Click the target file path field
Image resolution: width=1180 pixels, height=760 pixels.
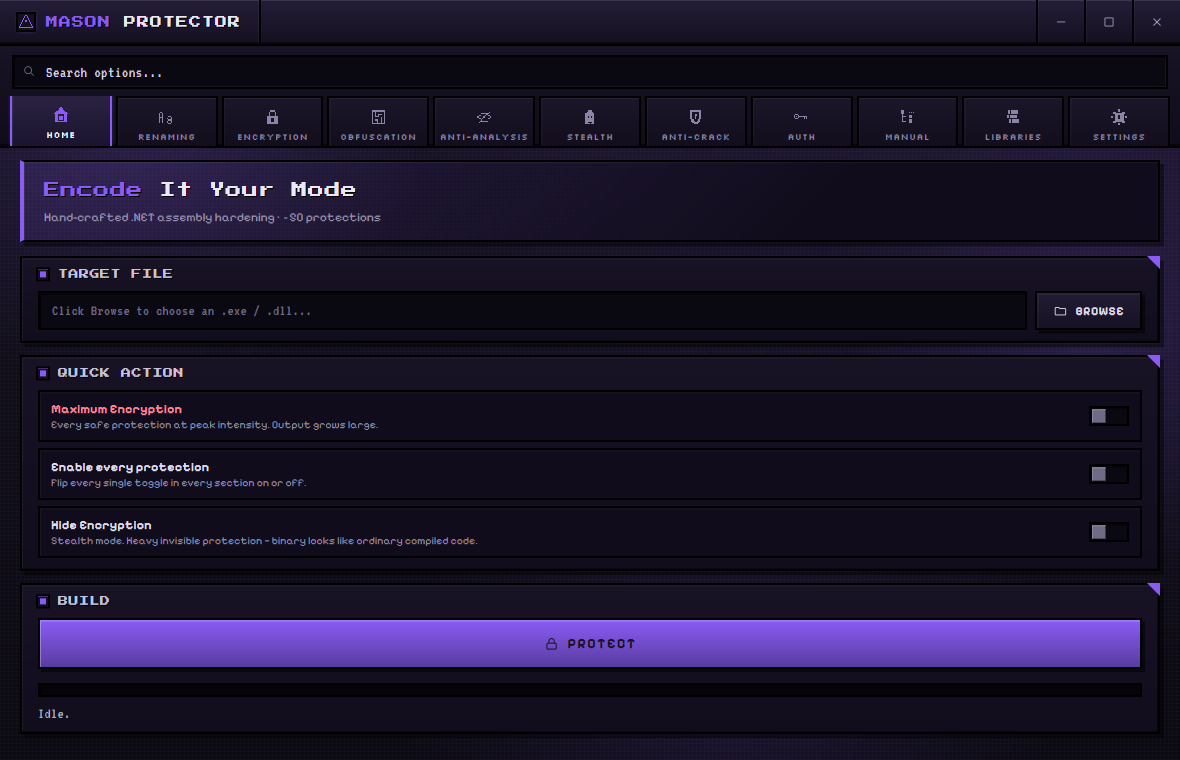(x=533, y=311)
